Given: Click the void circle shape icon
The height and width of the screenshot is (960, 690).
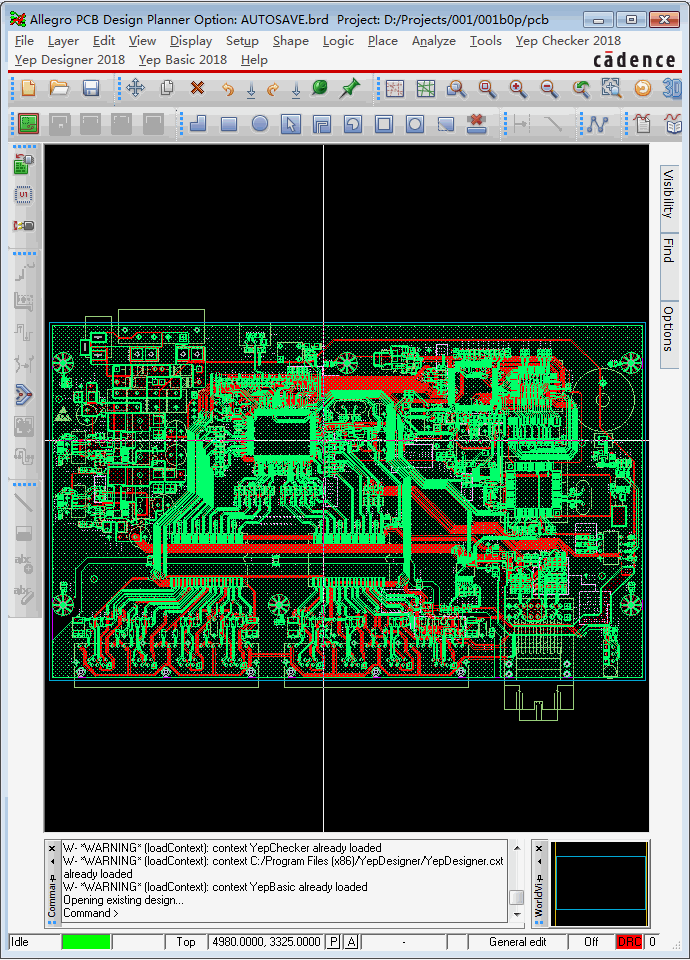Looking at the screenshot, I should pos(414,124).
